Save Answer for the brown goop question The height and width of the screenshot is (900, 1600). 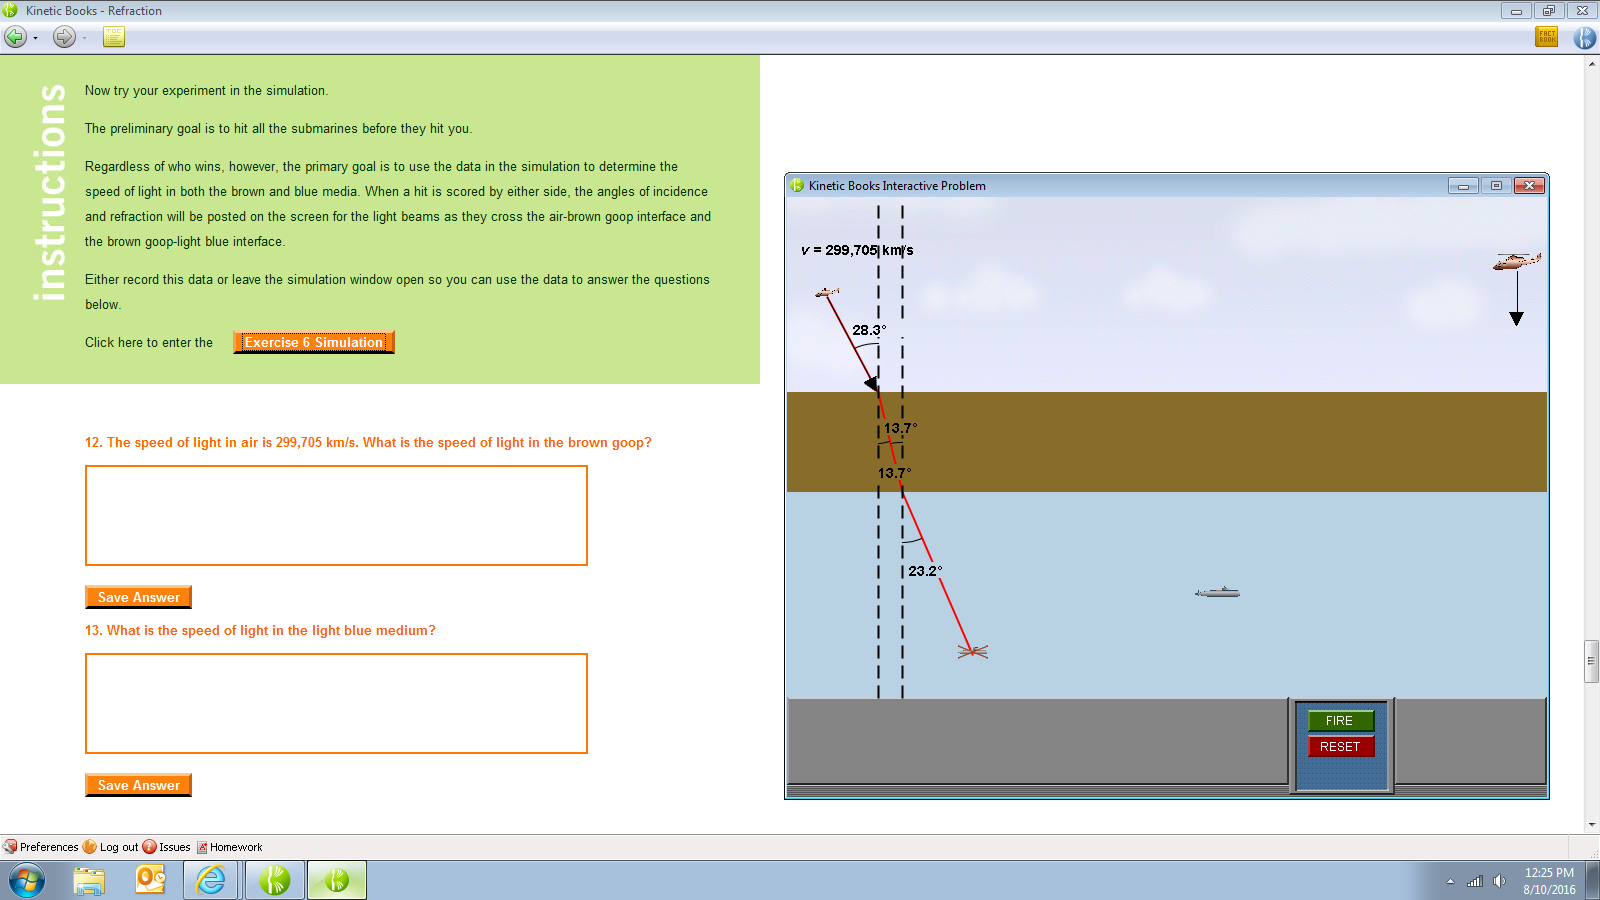pos(138,597)
